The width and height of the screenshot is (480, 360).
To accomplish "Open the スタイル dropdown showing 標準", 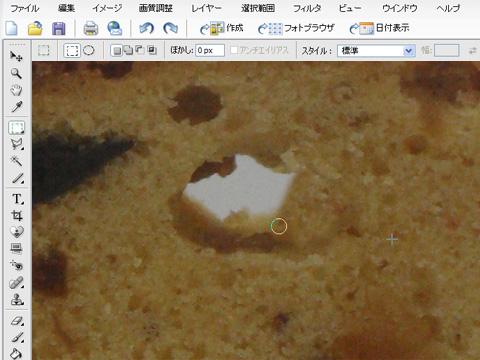I will point(376,51).
